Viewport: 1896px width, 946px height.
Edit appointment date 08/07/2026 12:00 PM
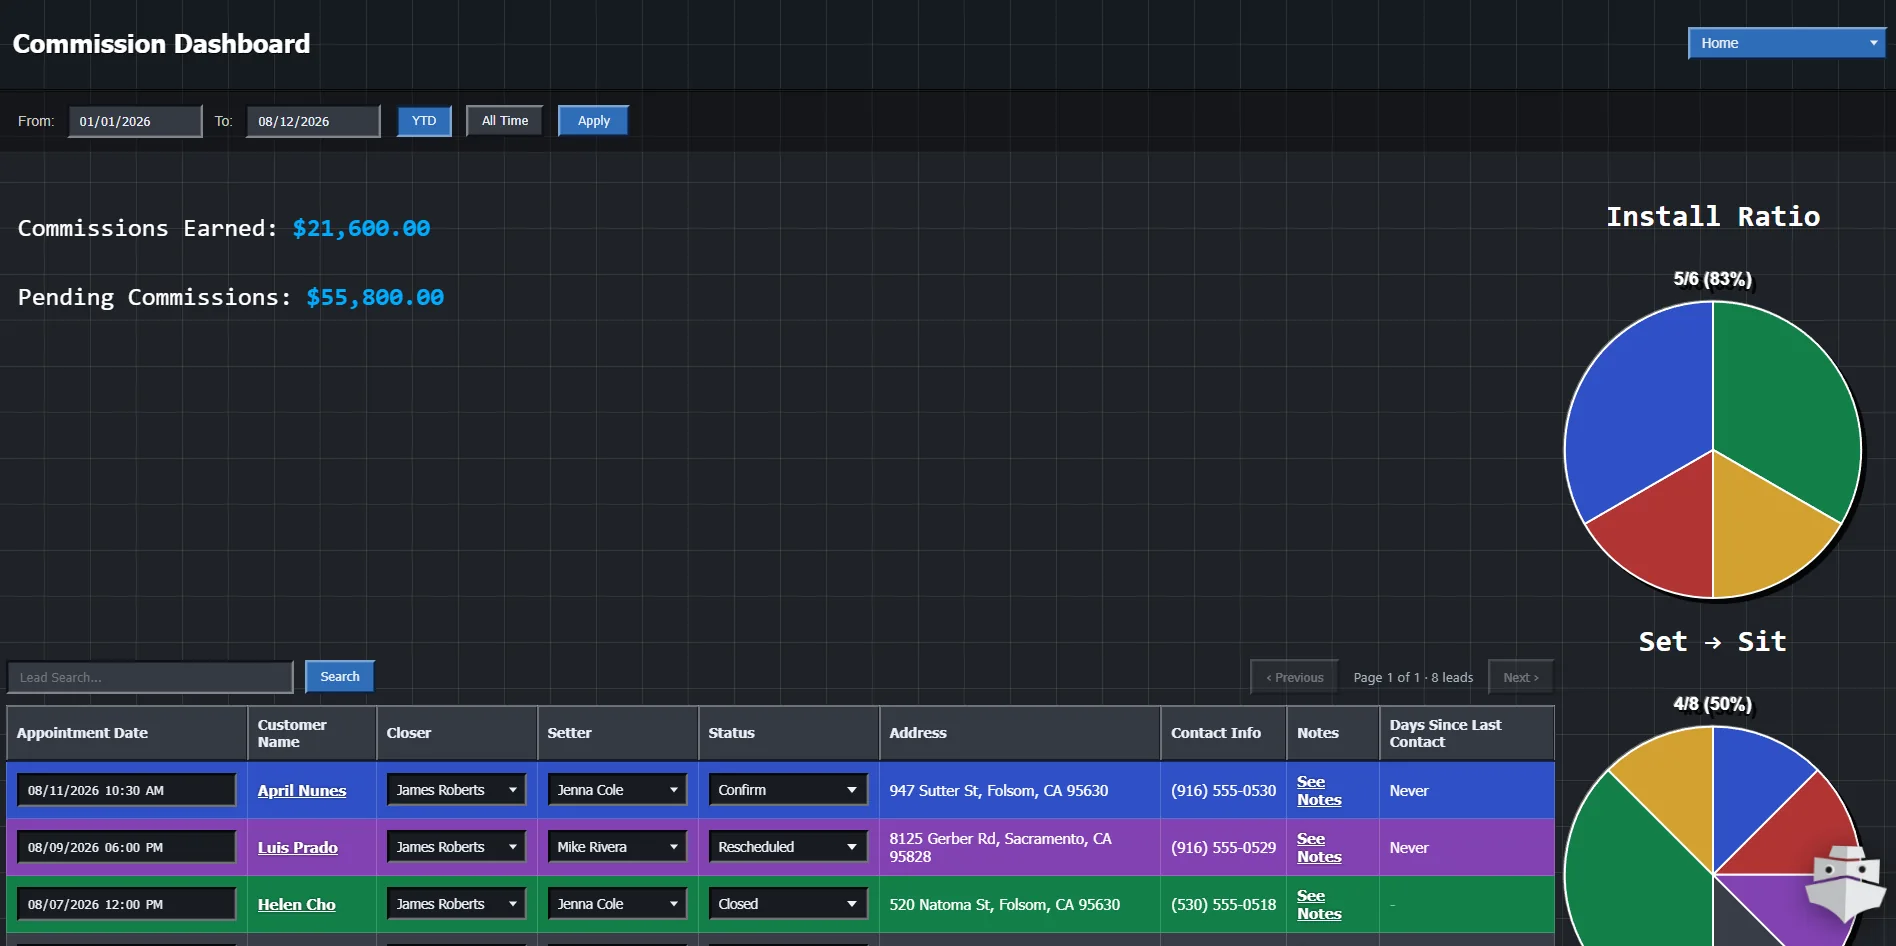[x=126, y=904]
